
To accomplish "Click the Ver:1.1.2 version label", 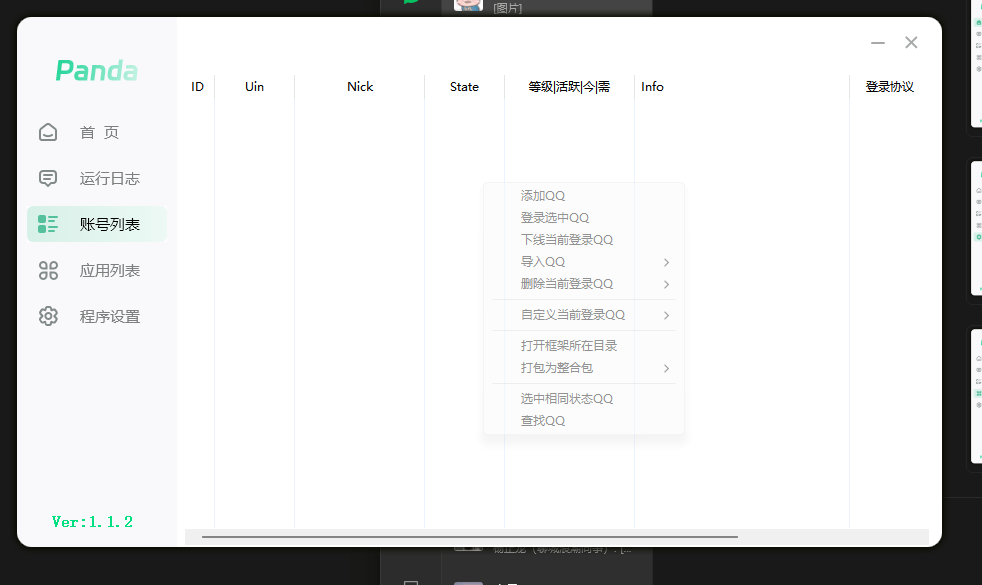I will pyautogui.click(x=91, y=521).
